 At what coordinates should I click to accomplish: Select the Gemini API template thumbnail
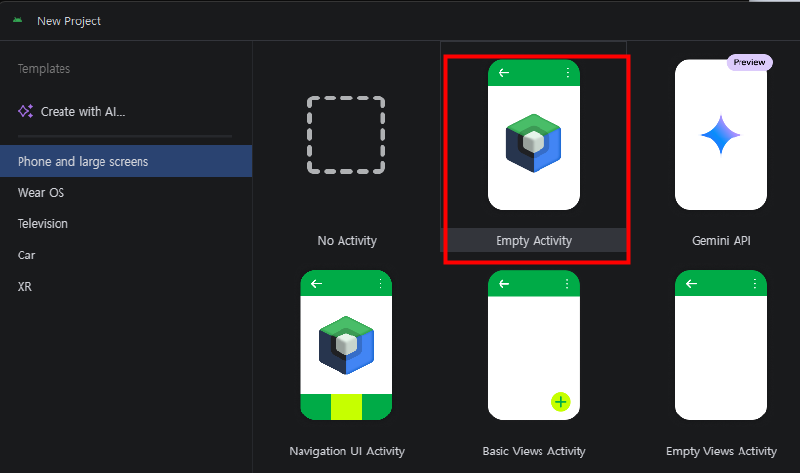pos(720,135)
